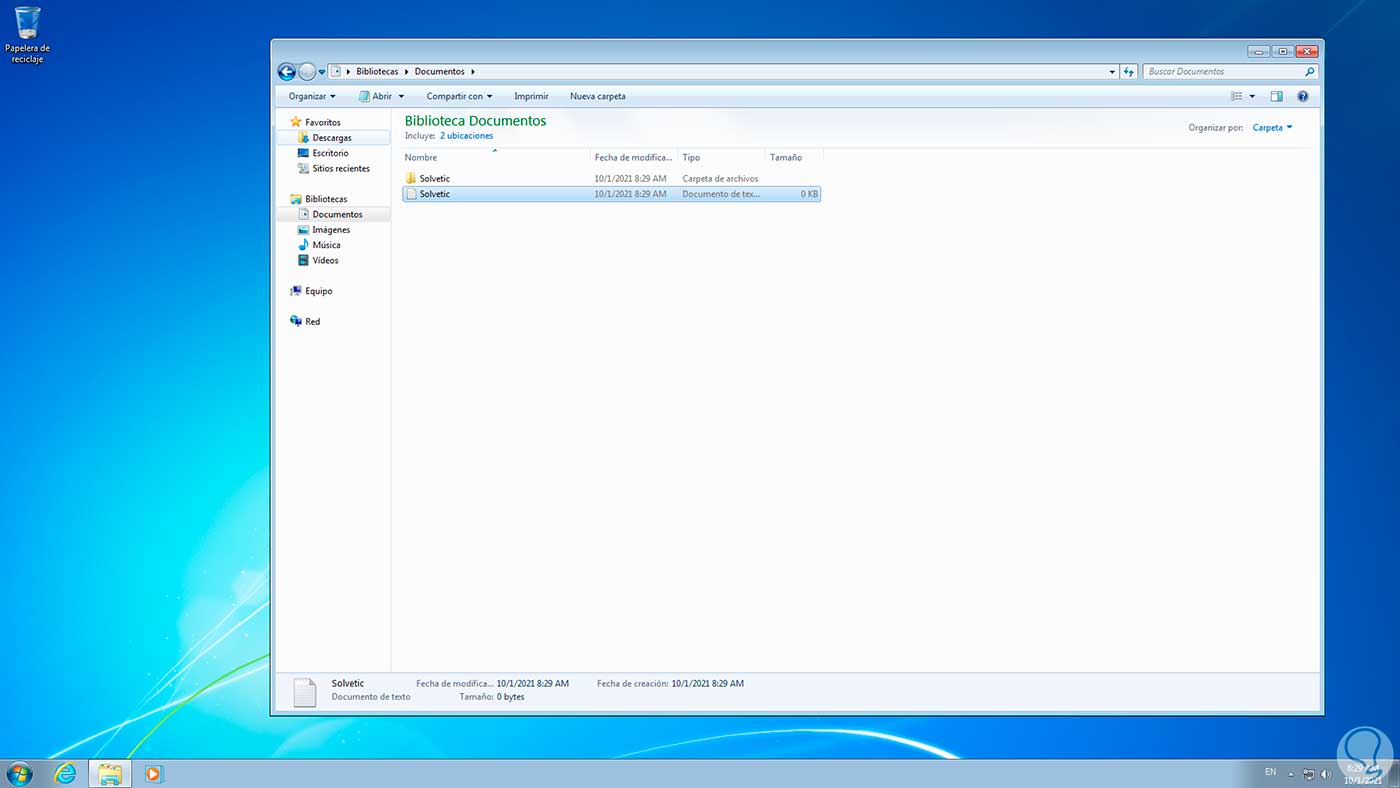Open recent pages dropdown next to Forward
Viewport: 1400px width, 788px height.
pos(322,72)
